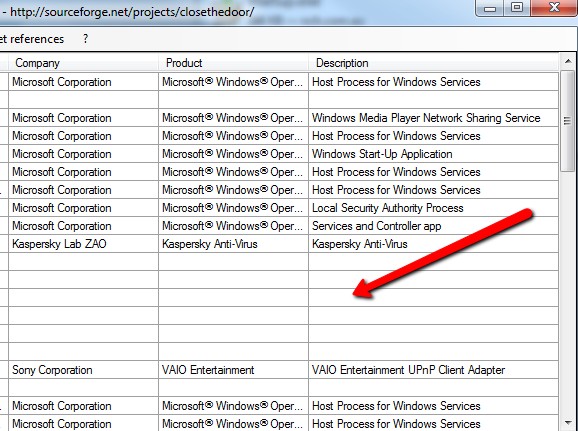Open the ? help menu
The height and width of the screenshot is (431, 578).
[86, 39]
